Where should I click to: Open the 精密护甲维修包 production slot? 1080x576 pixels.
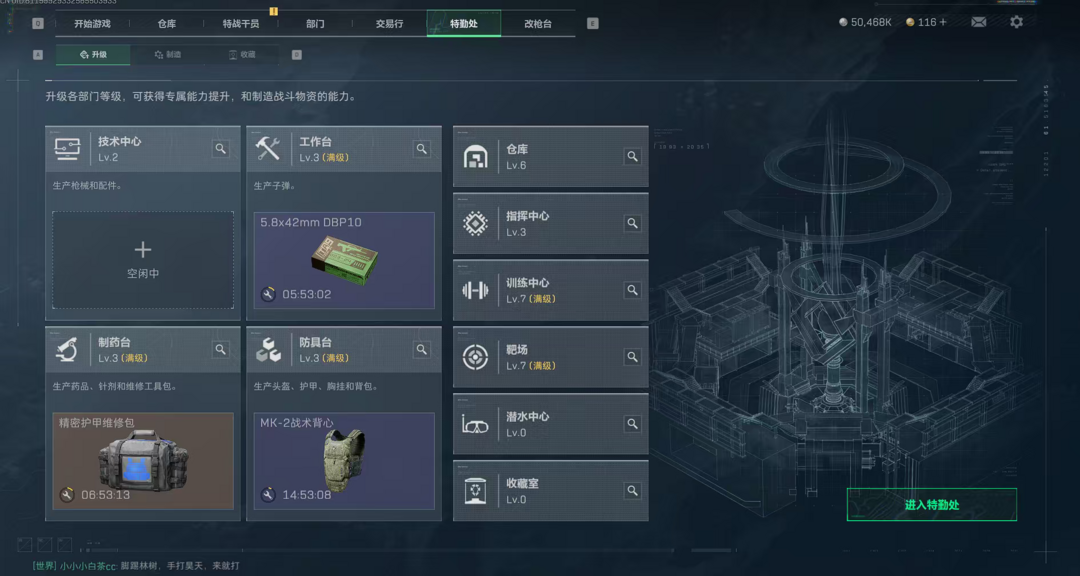click(x=143, y=461)
